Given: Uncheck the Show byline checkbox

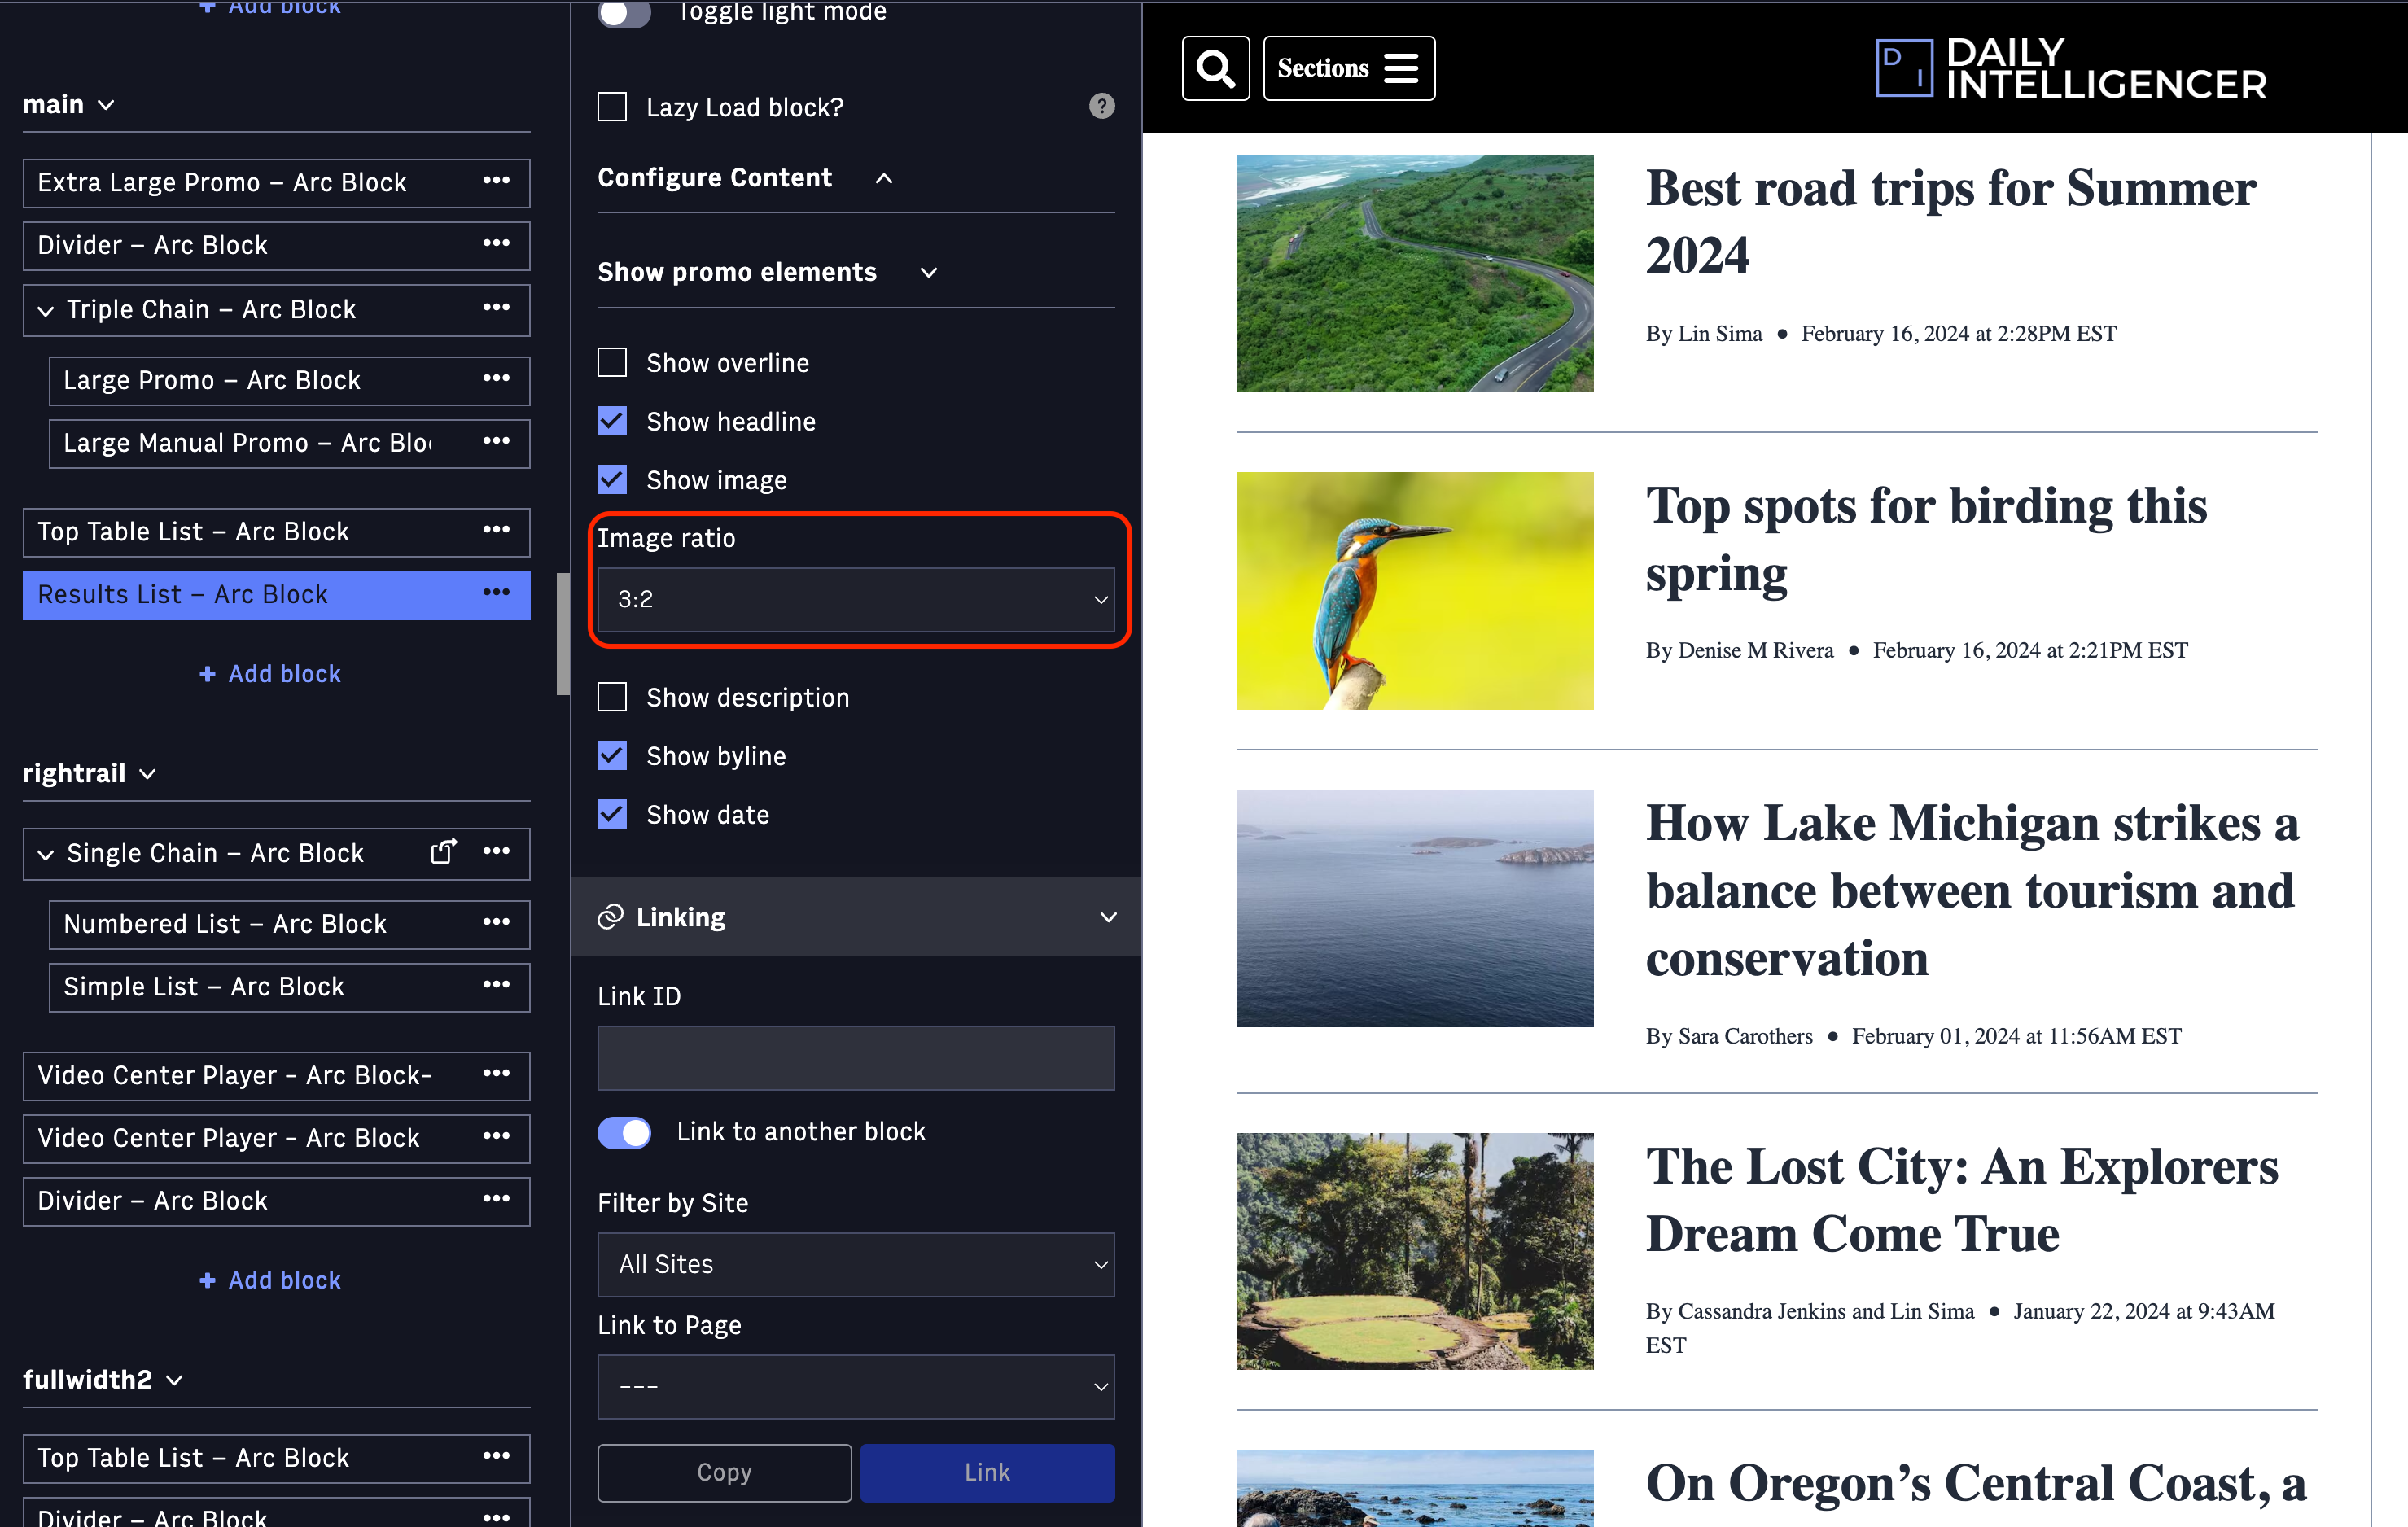Looking at the screenshot, I should pos(612,756).
